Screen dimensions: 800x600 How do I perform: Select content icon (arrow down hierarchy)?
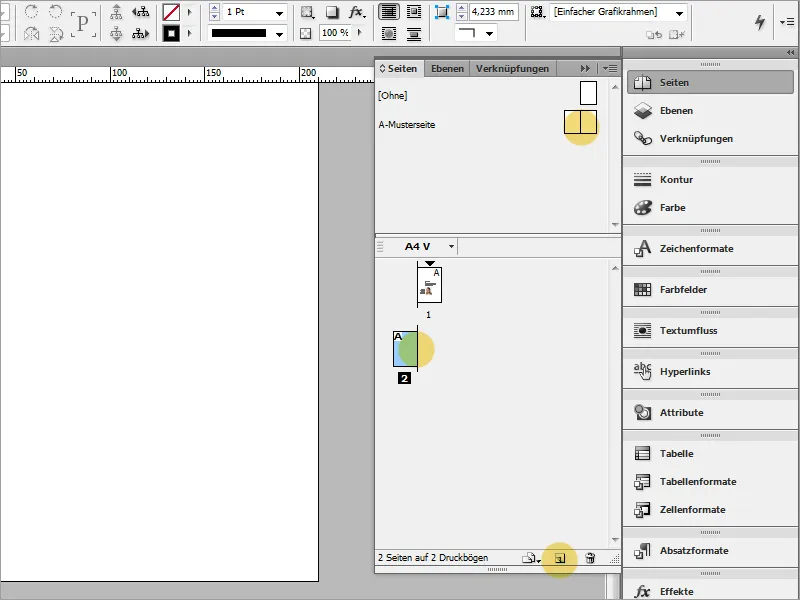pos(116,34)
